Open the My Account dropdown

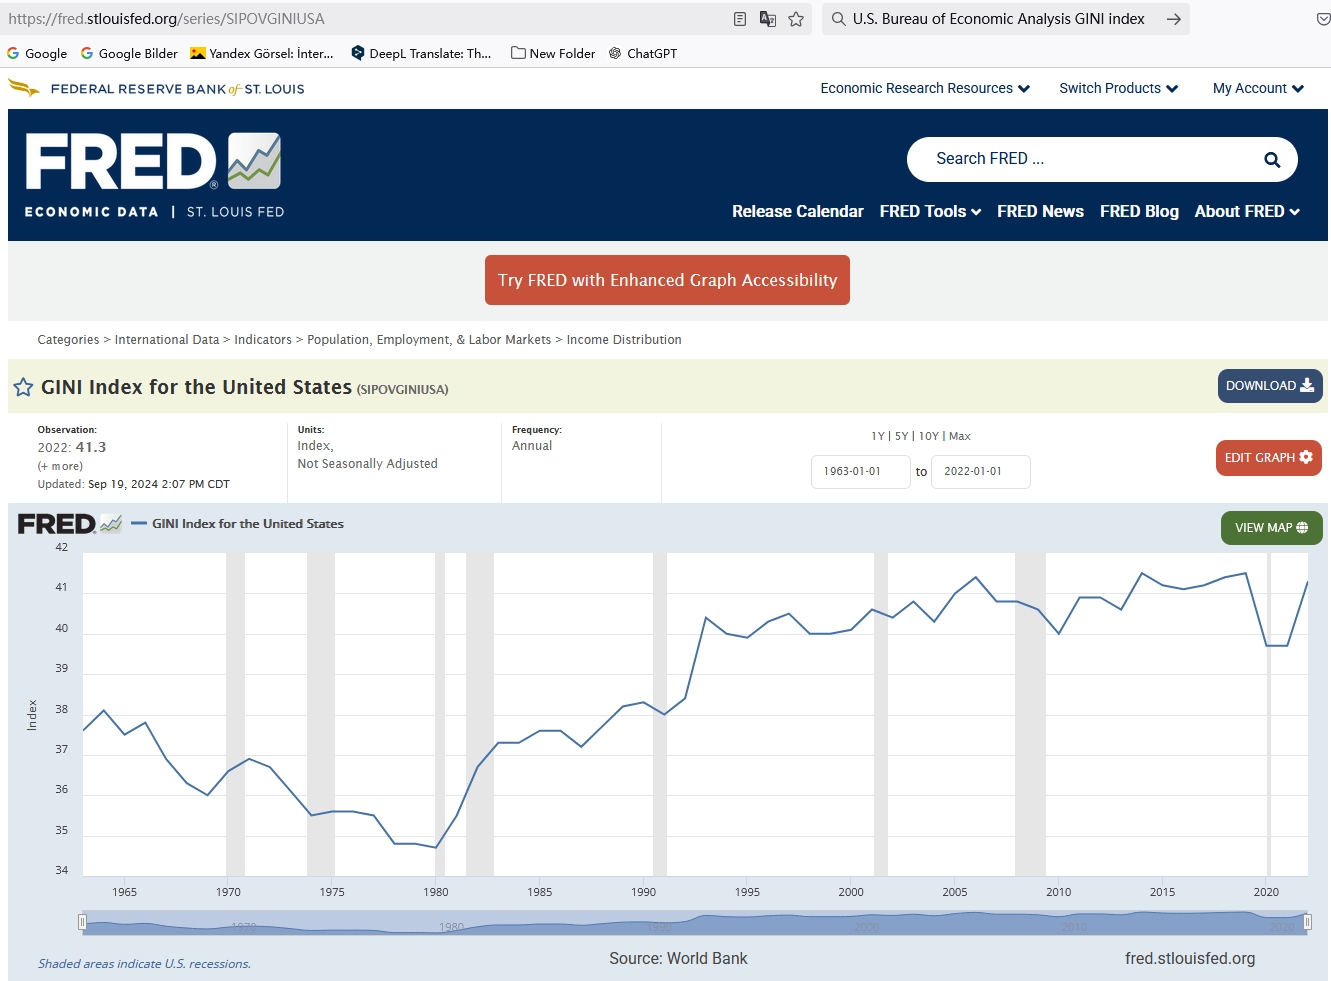pyautogui.click(x=1258, y=89)
